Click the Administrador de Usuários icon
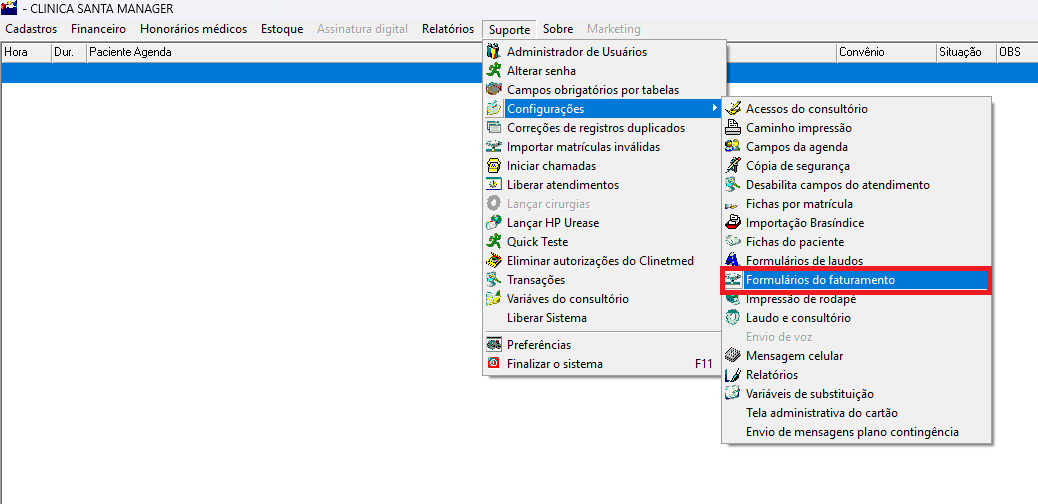 coord(493,51)
